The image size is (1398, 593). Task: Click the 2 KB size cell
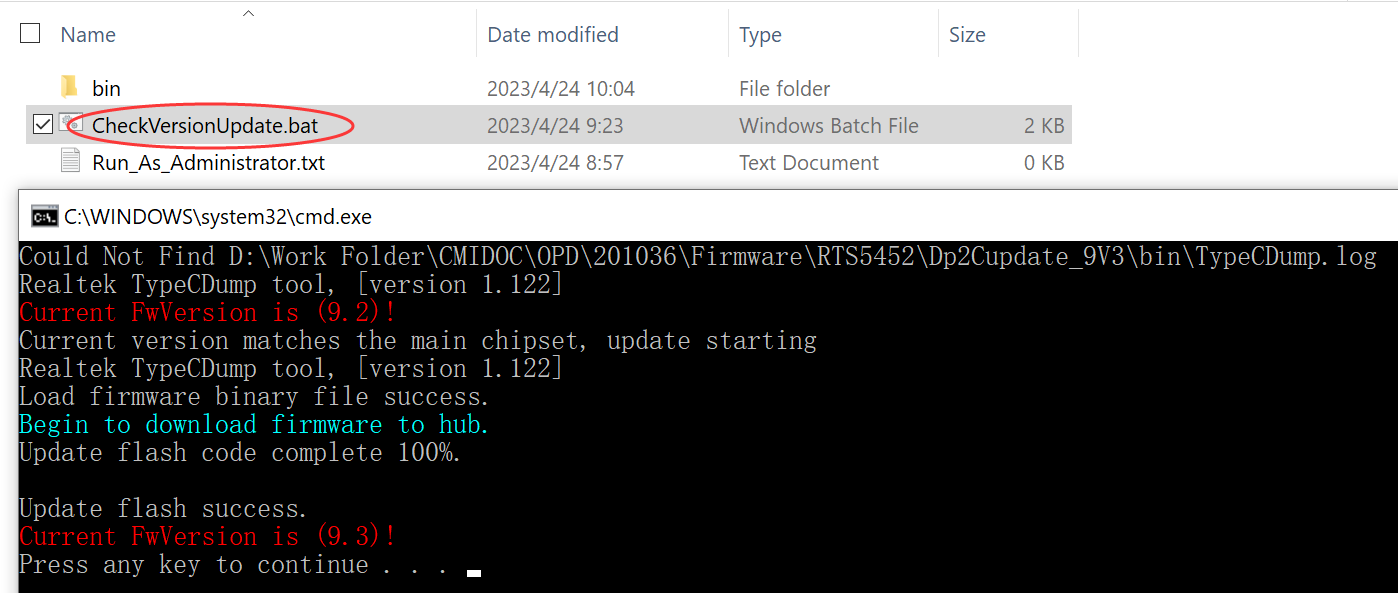[1044, 126]
